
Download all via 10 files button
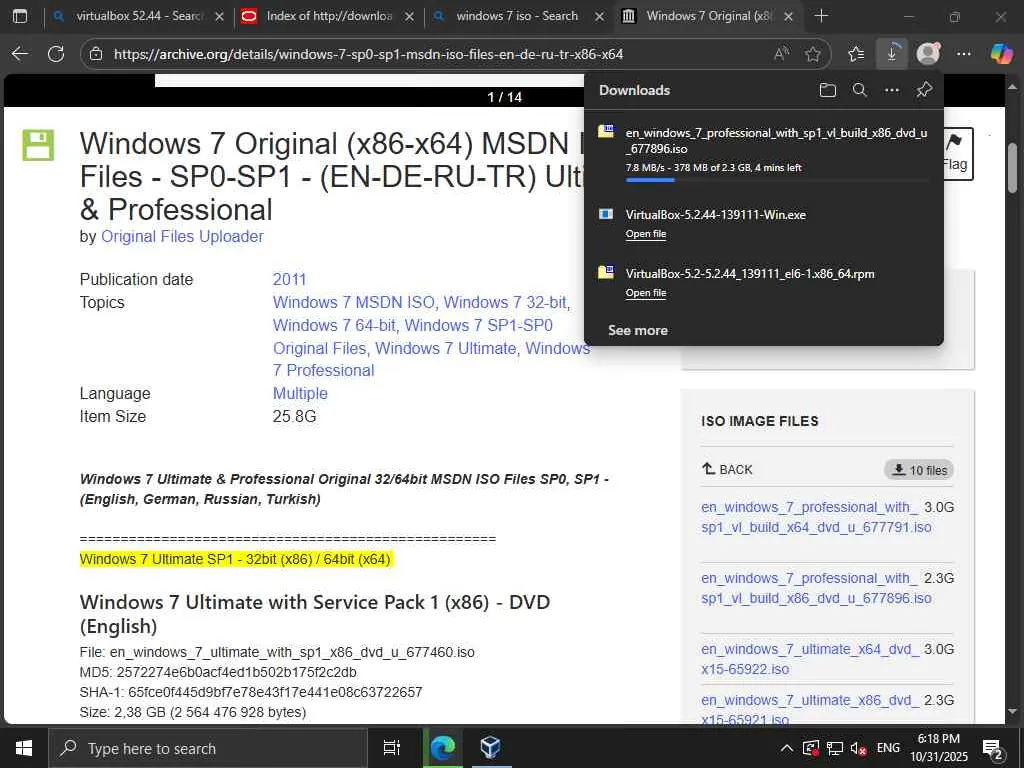pos(920,470)
